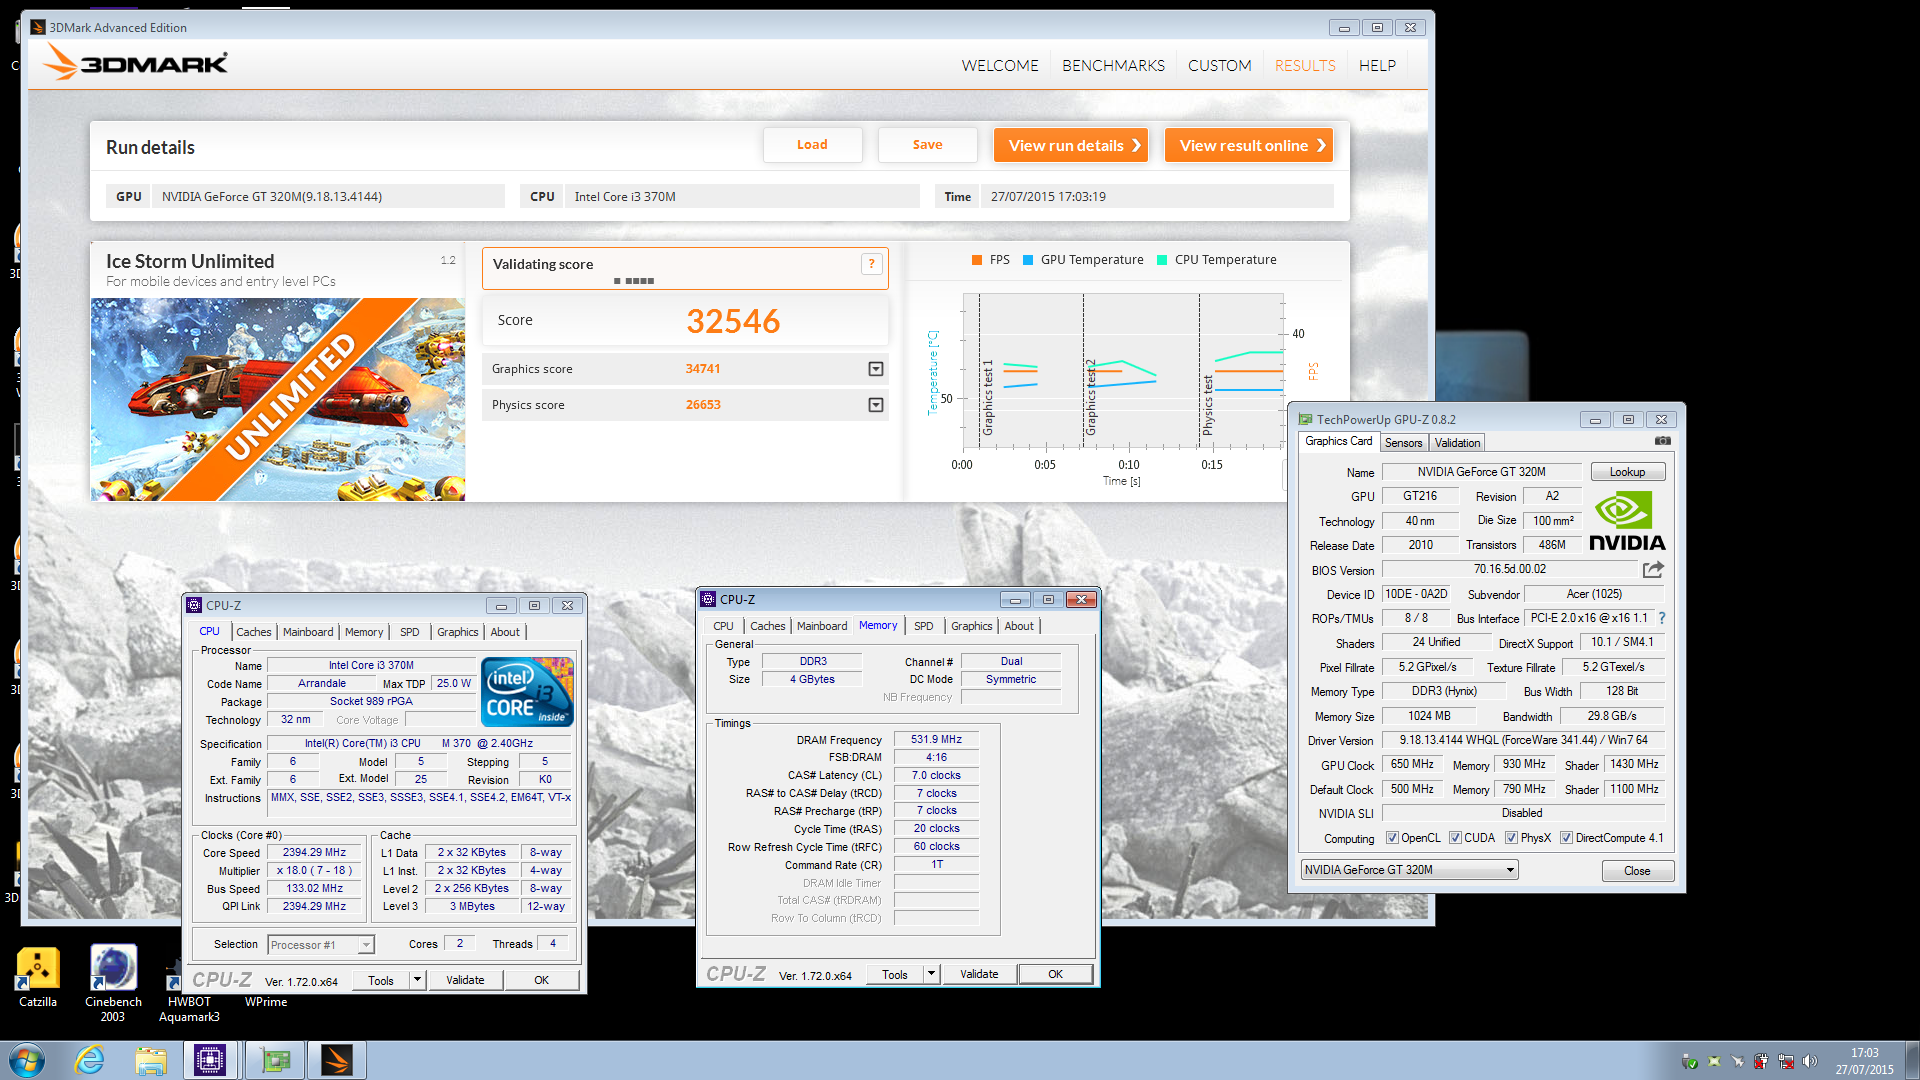The width and height of the screenshot is (1920, 1080).
Task: Switch to Validation tab in GPU-Z
Action: (x=1457, y=443)
